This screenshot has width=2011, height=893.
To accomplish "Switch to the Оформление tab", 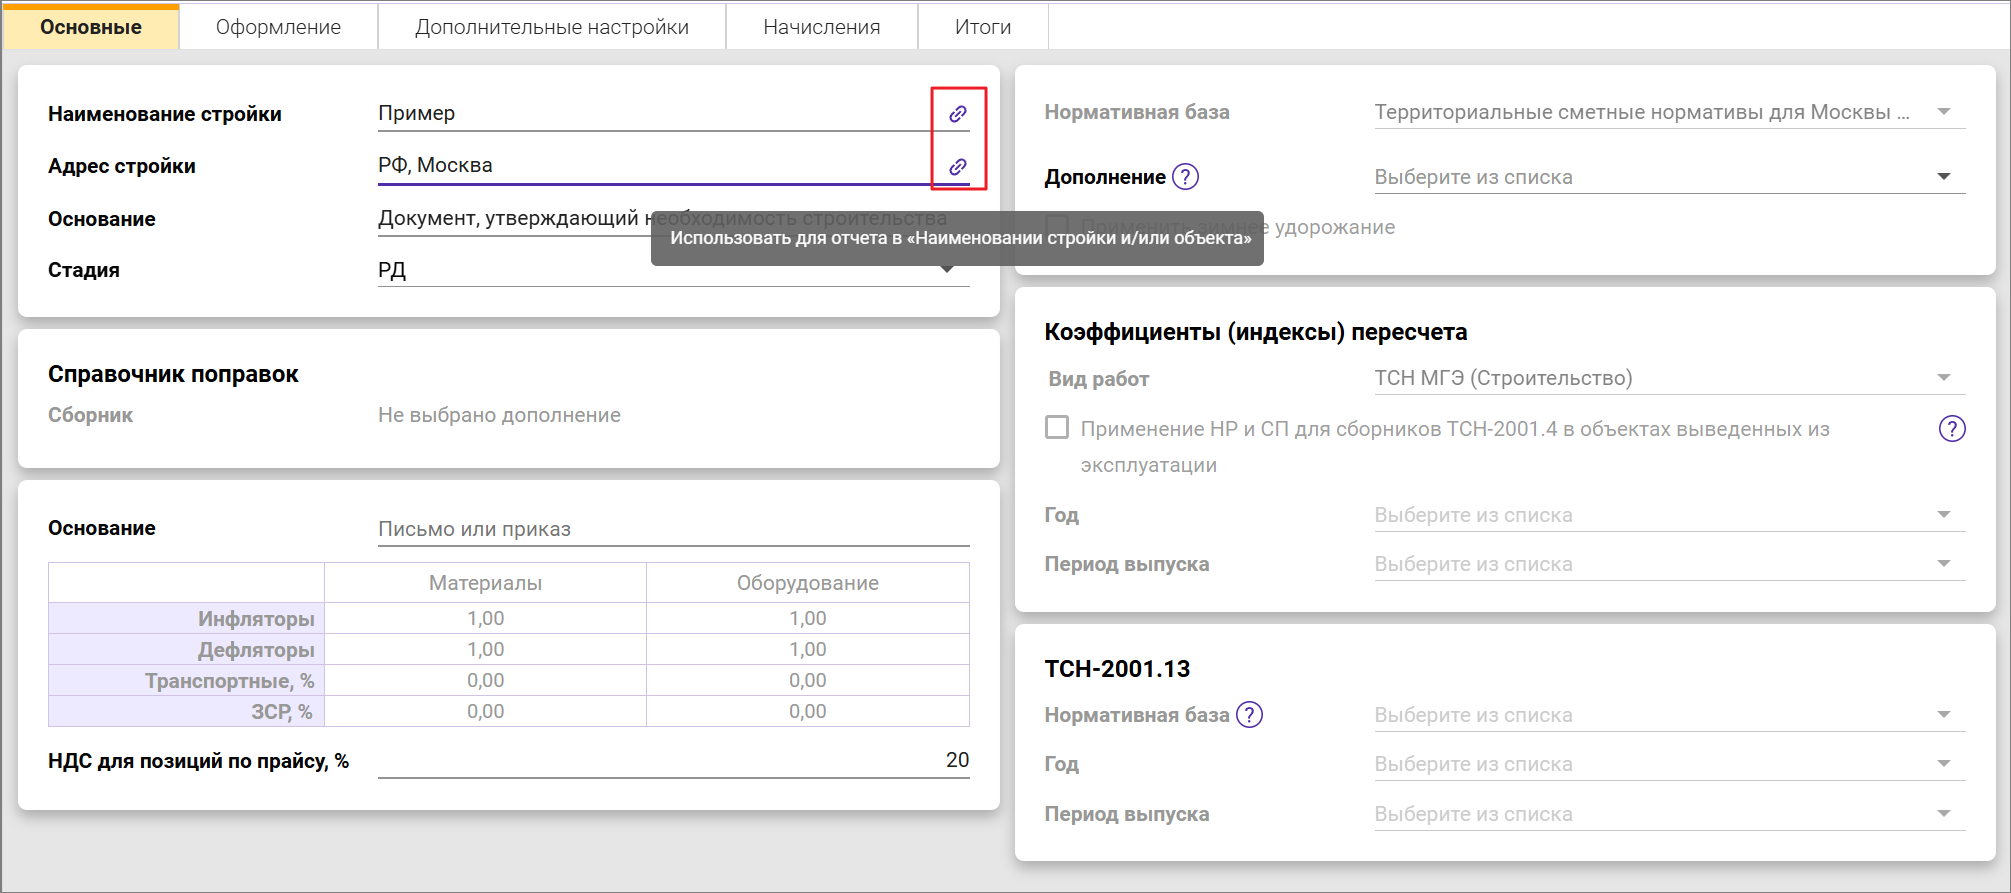I will click(x=278, y=27).
